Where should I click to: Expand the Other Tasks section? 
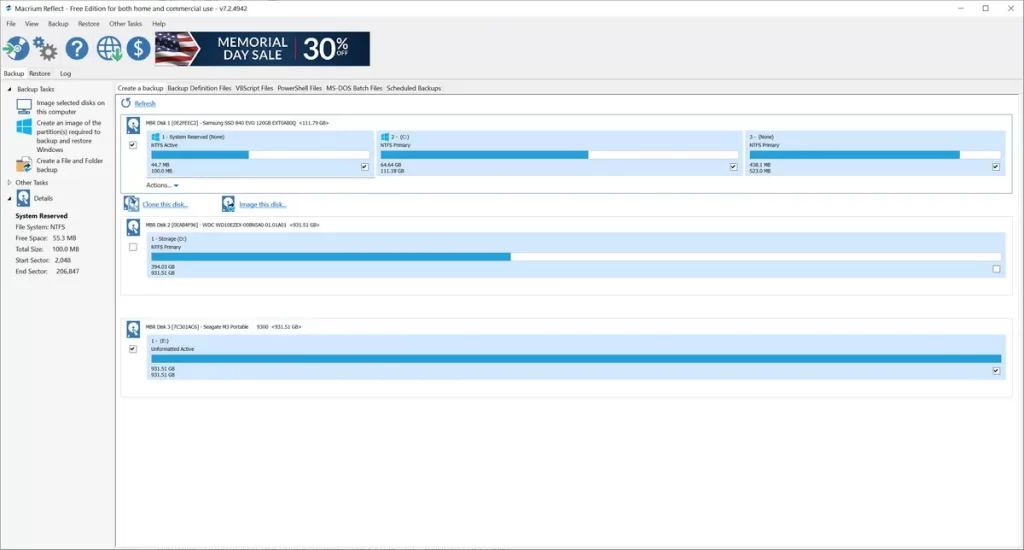[10, 183]
